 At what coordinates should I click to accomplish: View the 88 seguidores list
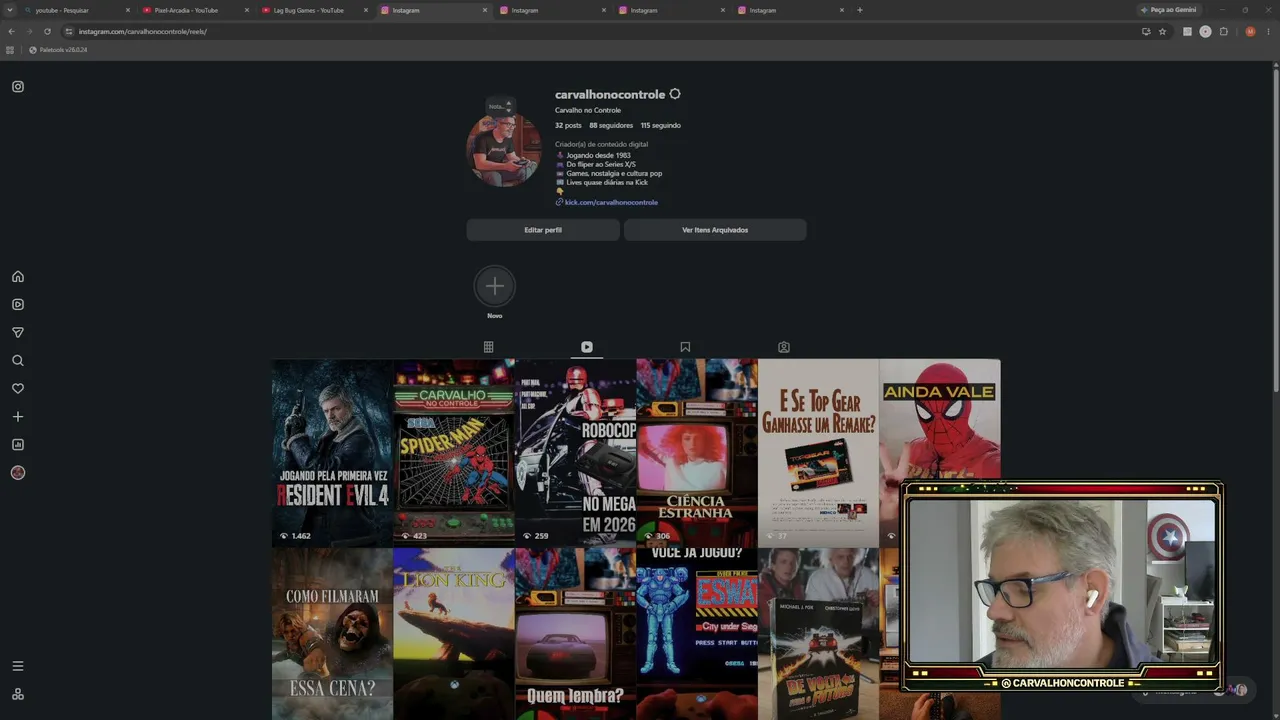click(x=611, y=126)
